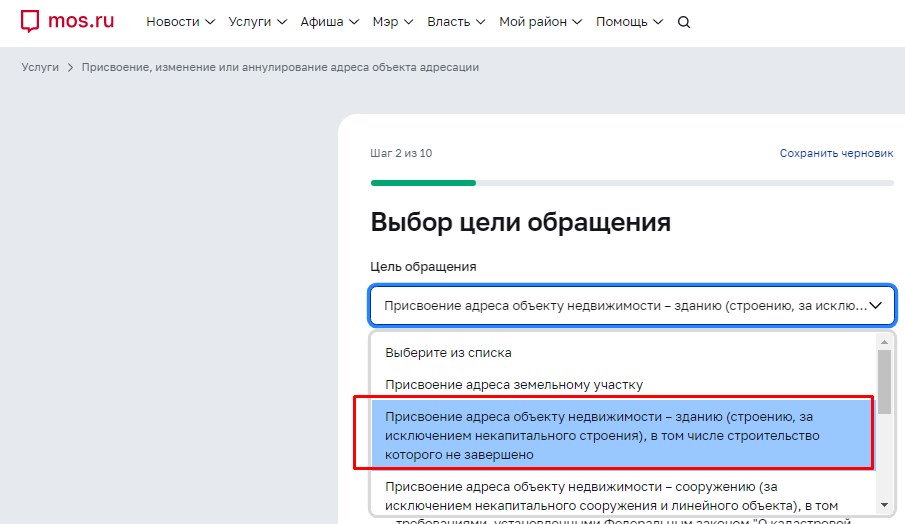Collapse the Цель обращения dropdown field
Image resolution: width=905 pixels, height=524 pixels.
point(632,305)
